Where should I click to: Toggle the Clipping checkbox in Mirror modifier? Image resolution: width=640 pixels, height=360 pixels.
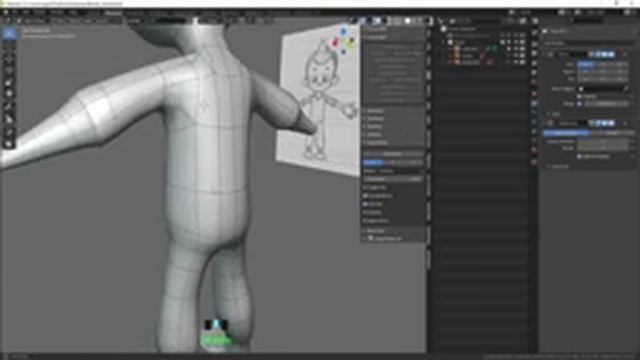(x=579, y=96)
